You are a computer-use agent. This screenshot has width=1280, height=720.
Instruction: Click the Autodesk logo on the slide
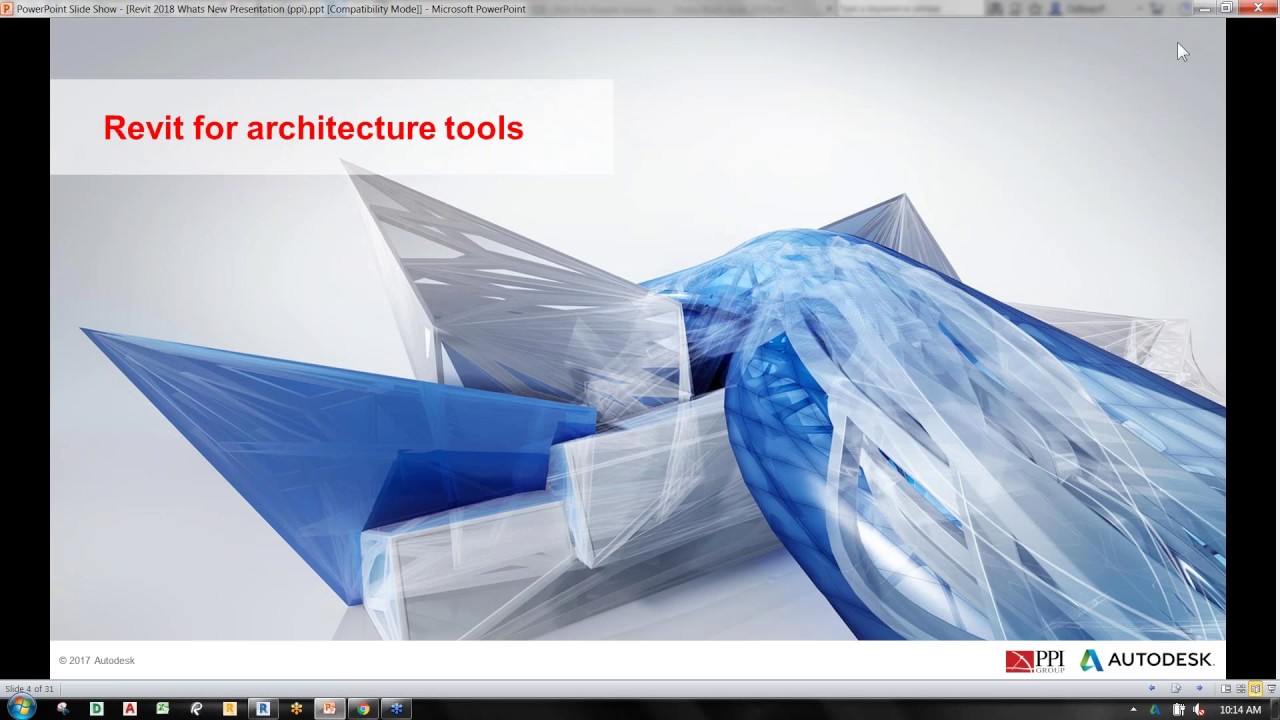point(1146,660)
